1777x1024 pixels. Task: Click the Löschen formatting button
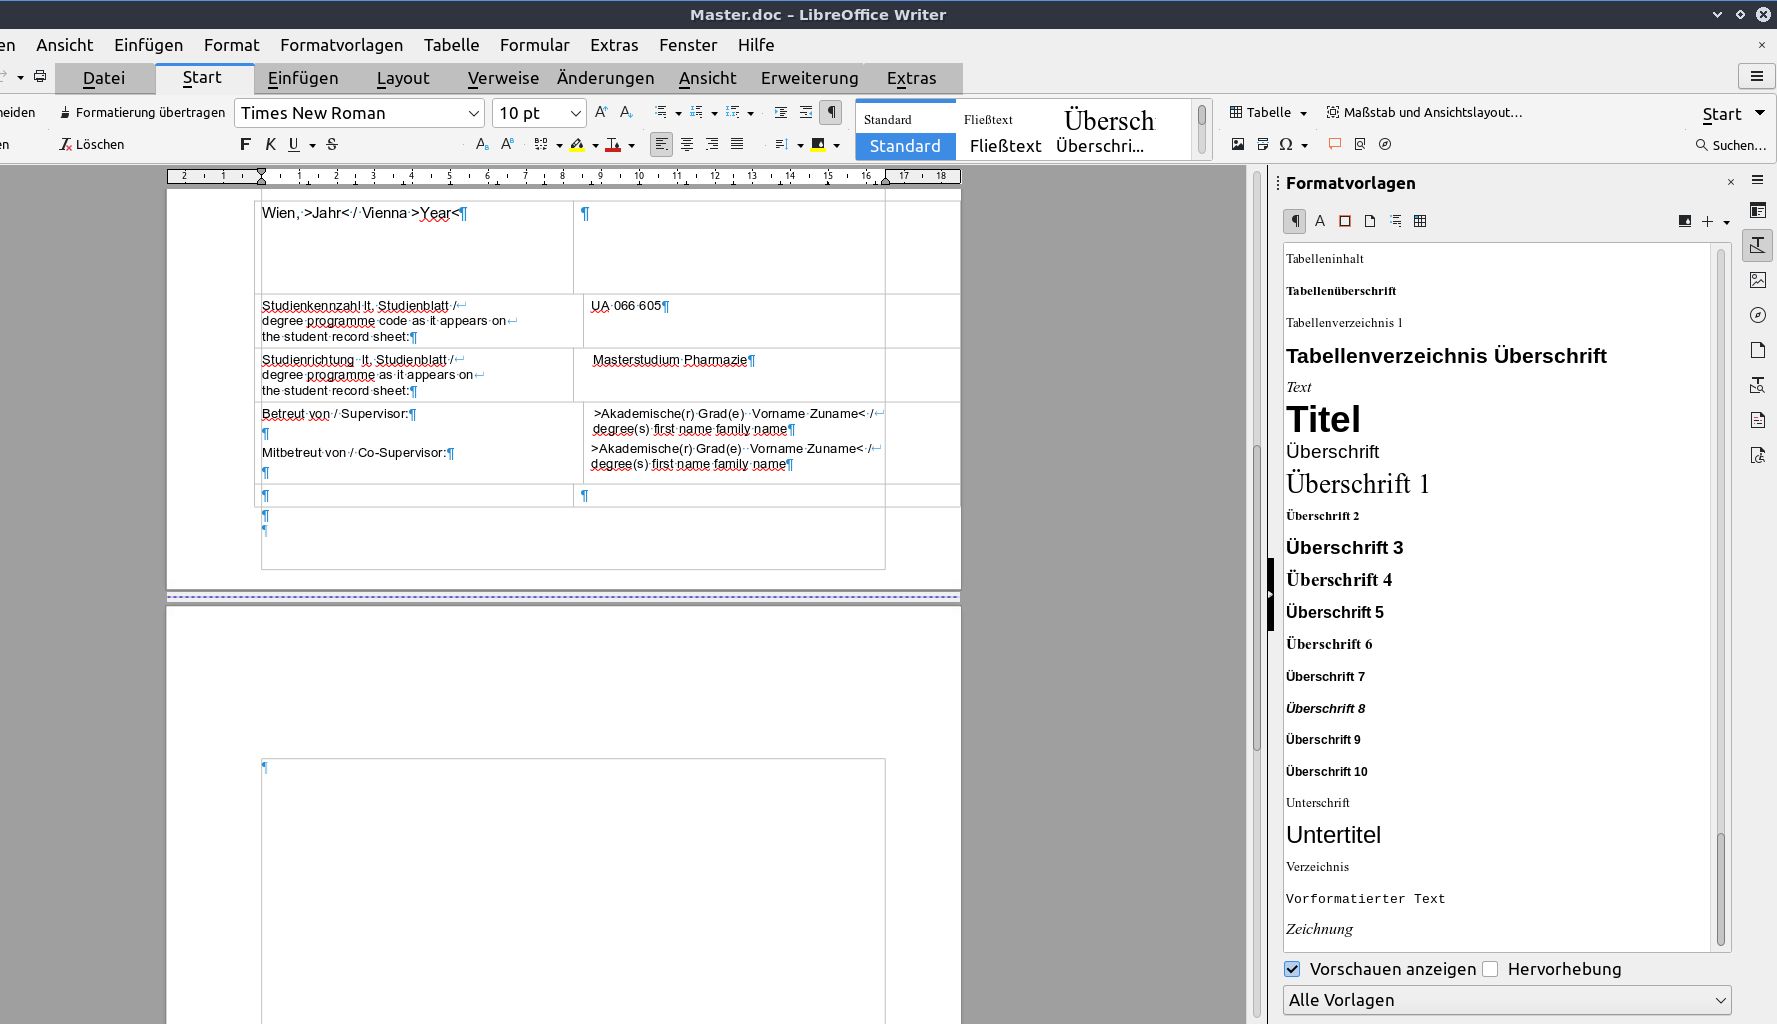pyautogui.click(x=92, y=145)
